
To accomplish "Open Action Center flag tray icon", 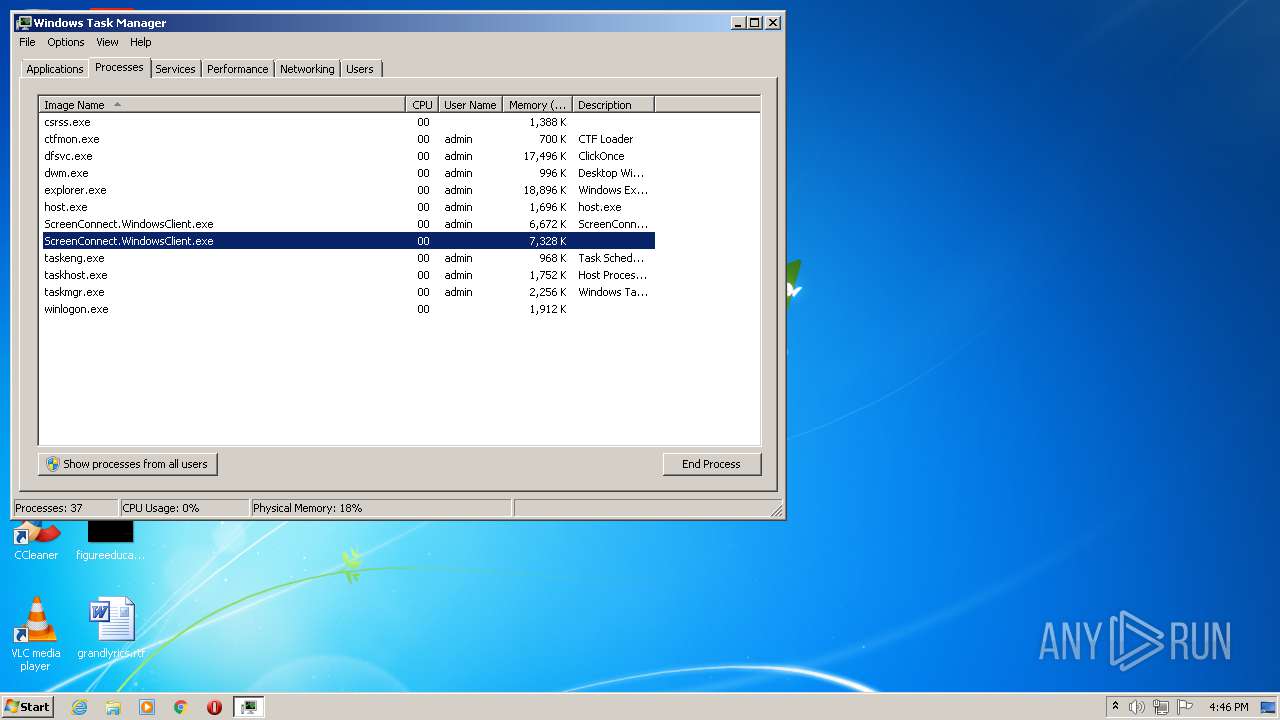I will (x=1183, y=707).
